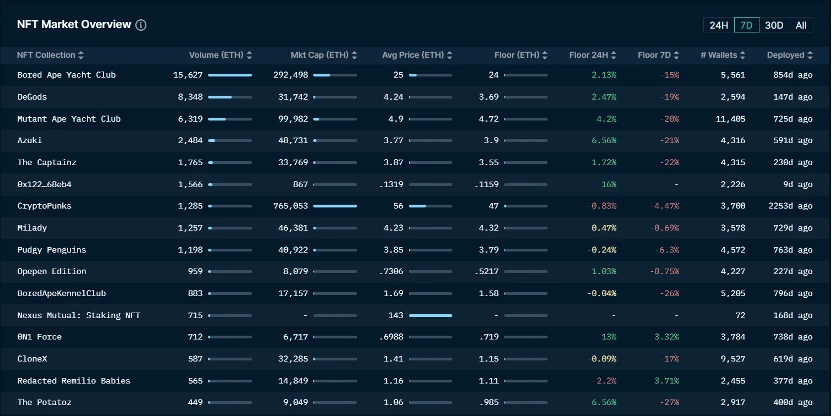Click The Captainz deployed 230d ago
Image resolution: width=832 pixels, height=416 pixels.
click(x=793, y=162)
